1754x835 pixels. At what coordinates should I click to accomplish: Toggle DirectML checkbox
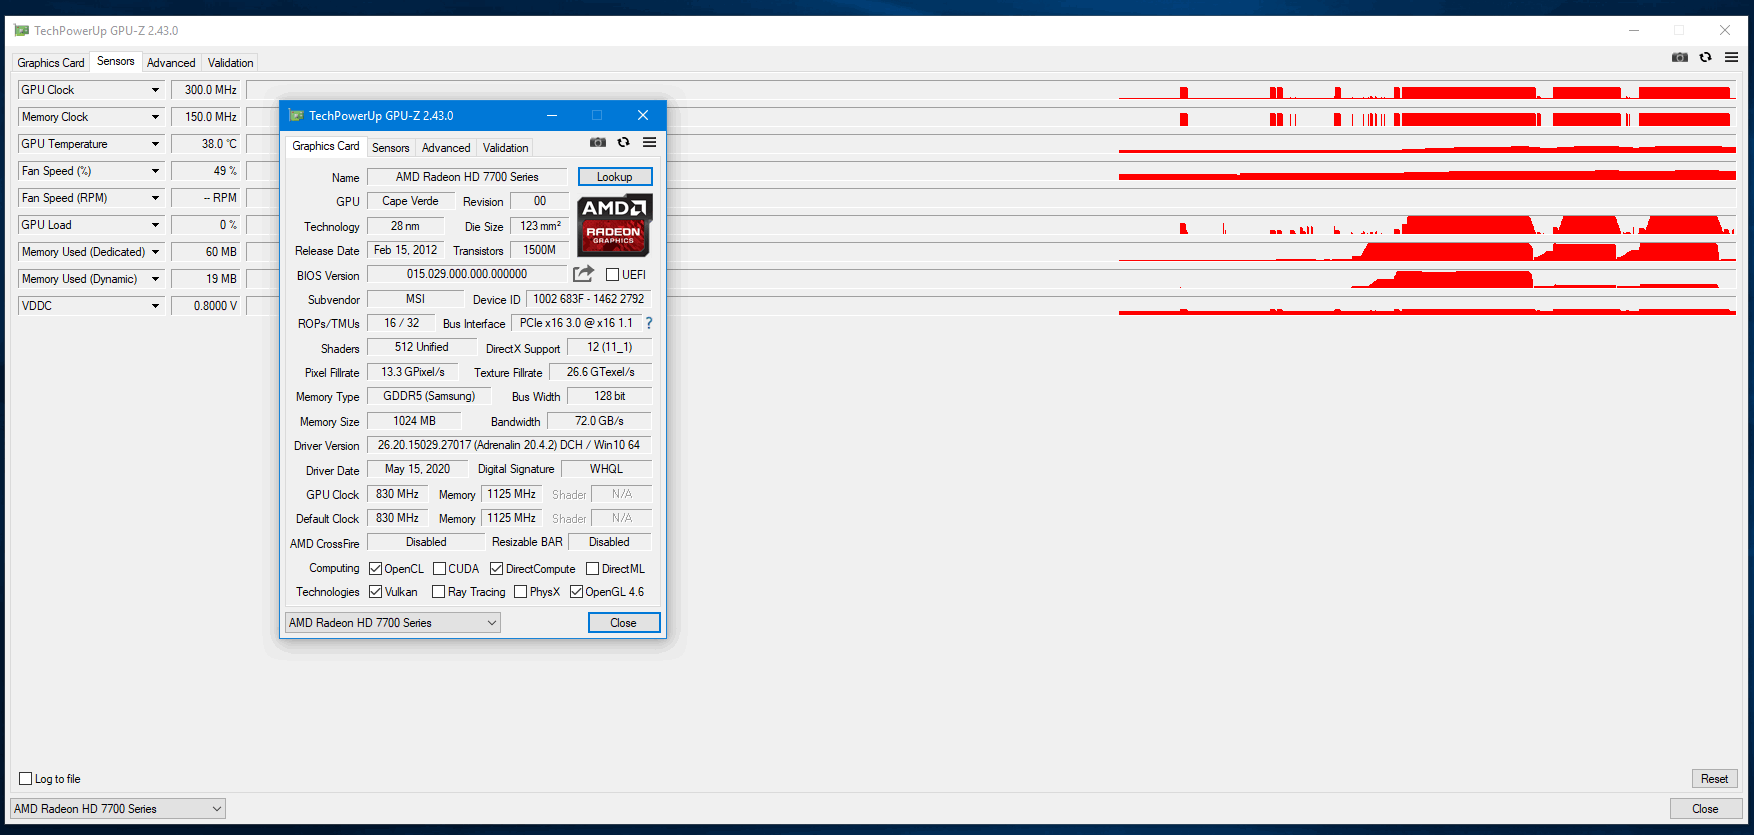592,568
